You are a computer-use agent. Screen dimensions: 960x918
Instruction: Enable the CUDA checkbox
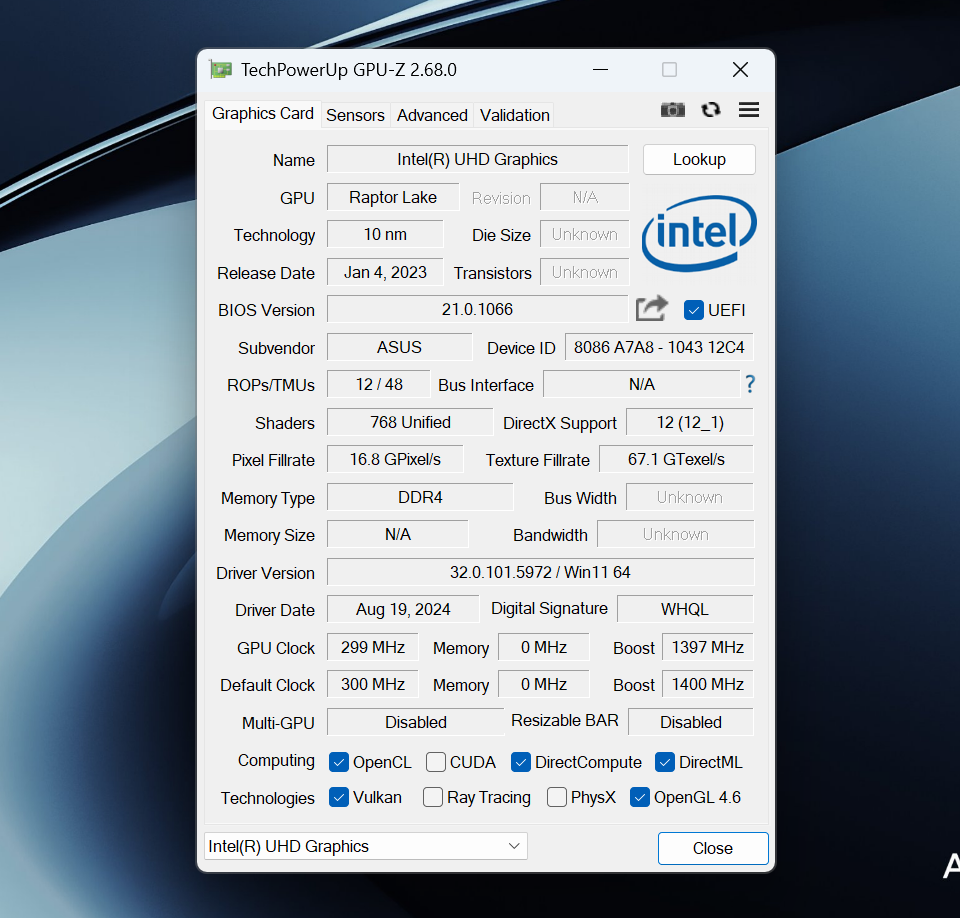coord(436,762)
